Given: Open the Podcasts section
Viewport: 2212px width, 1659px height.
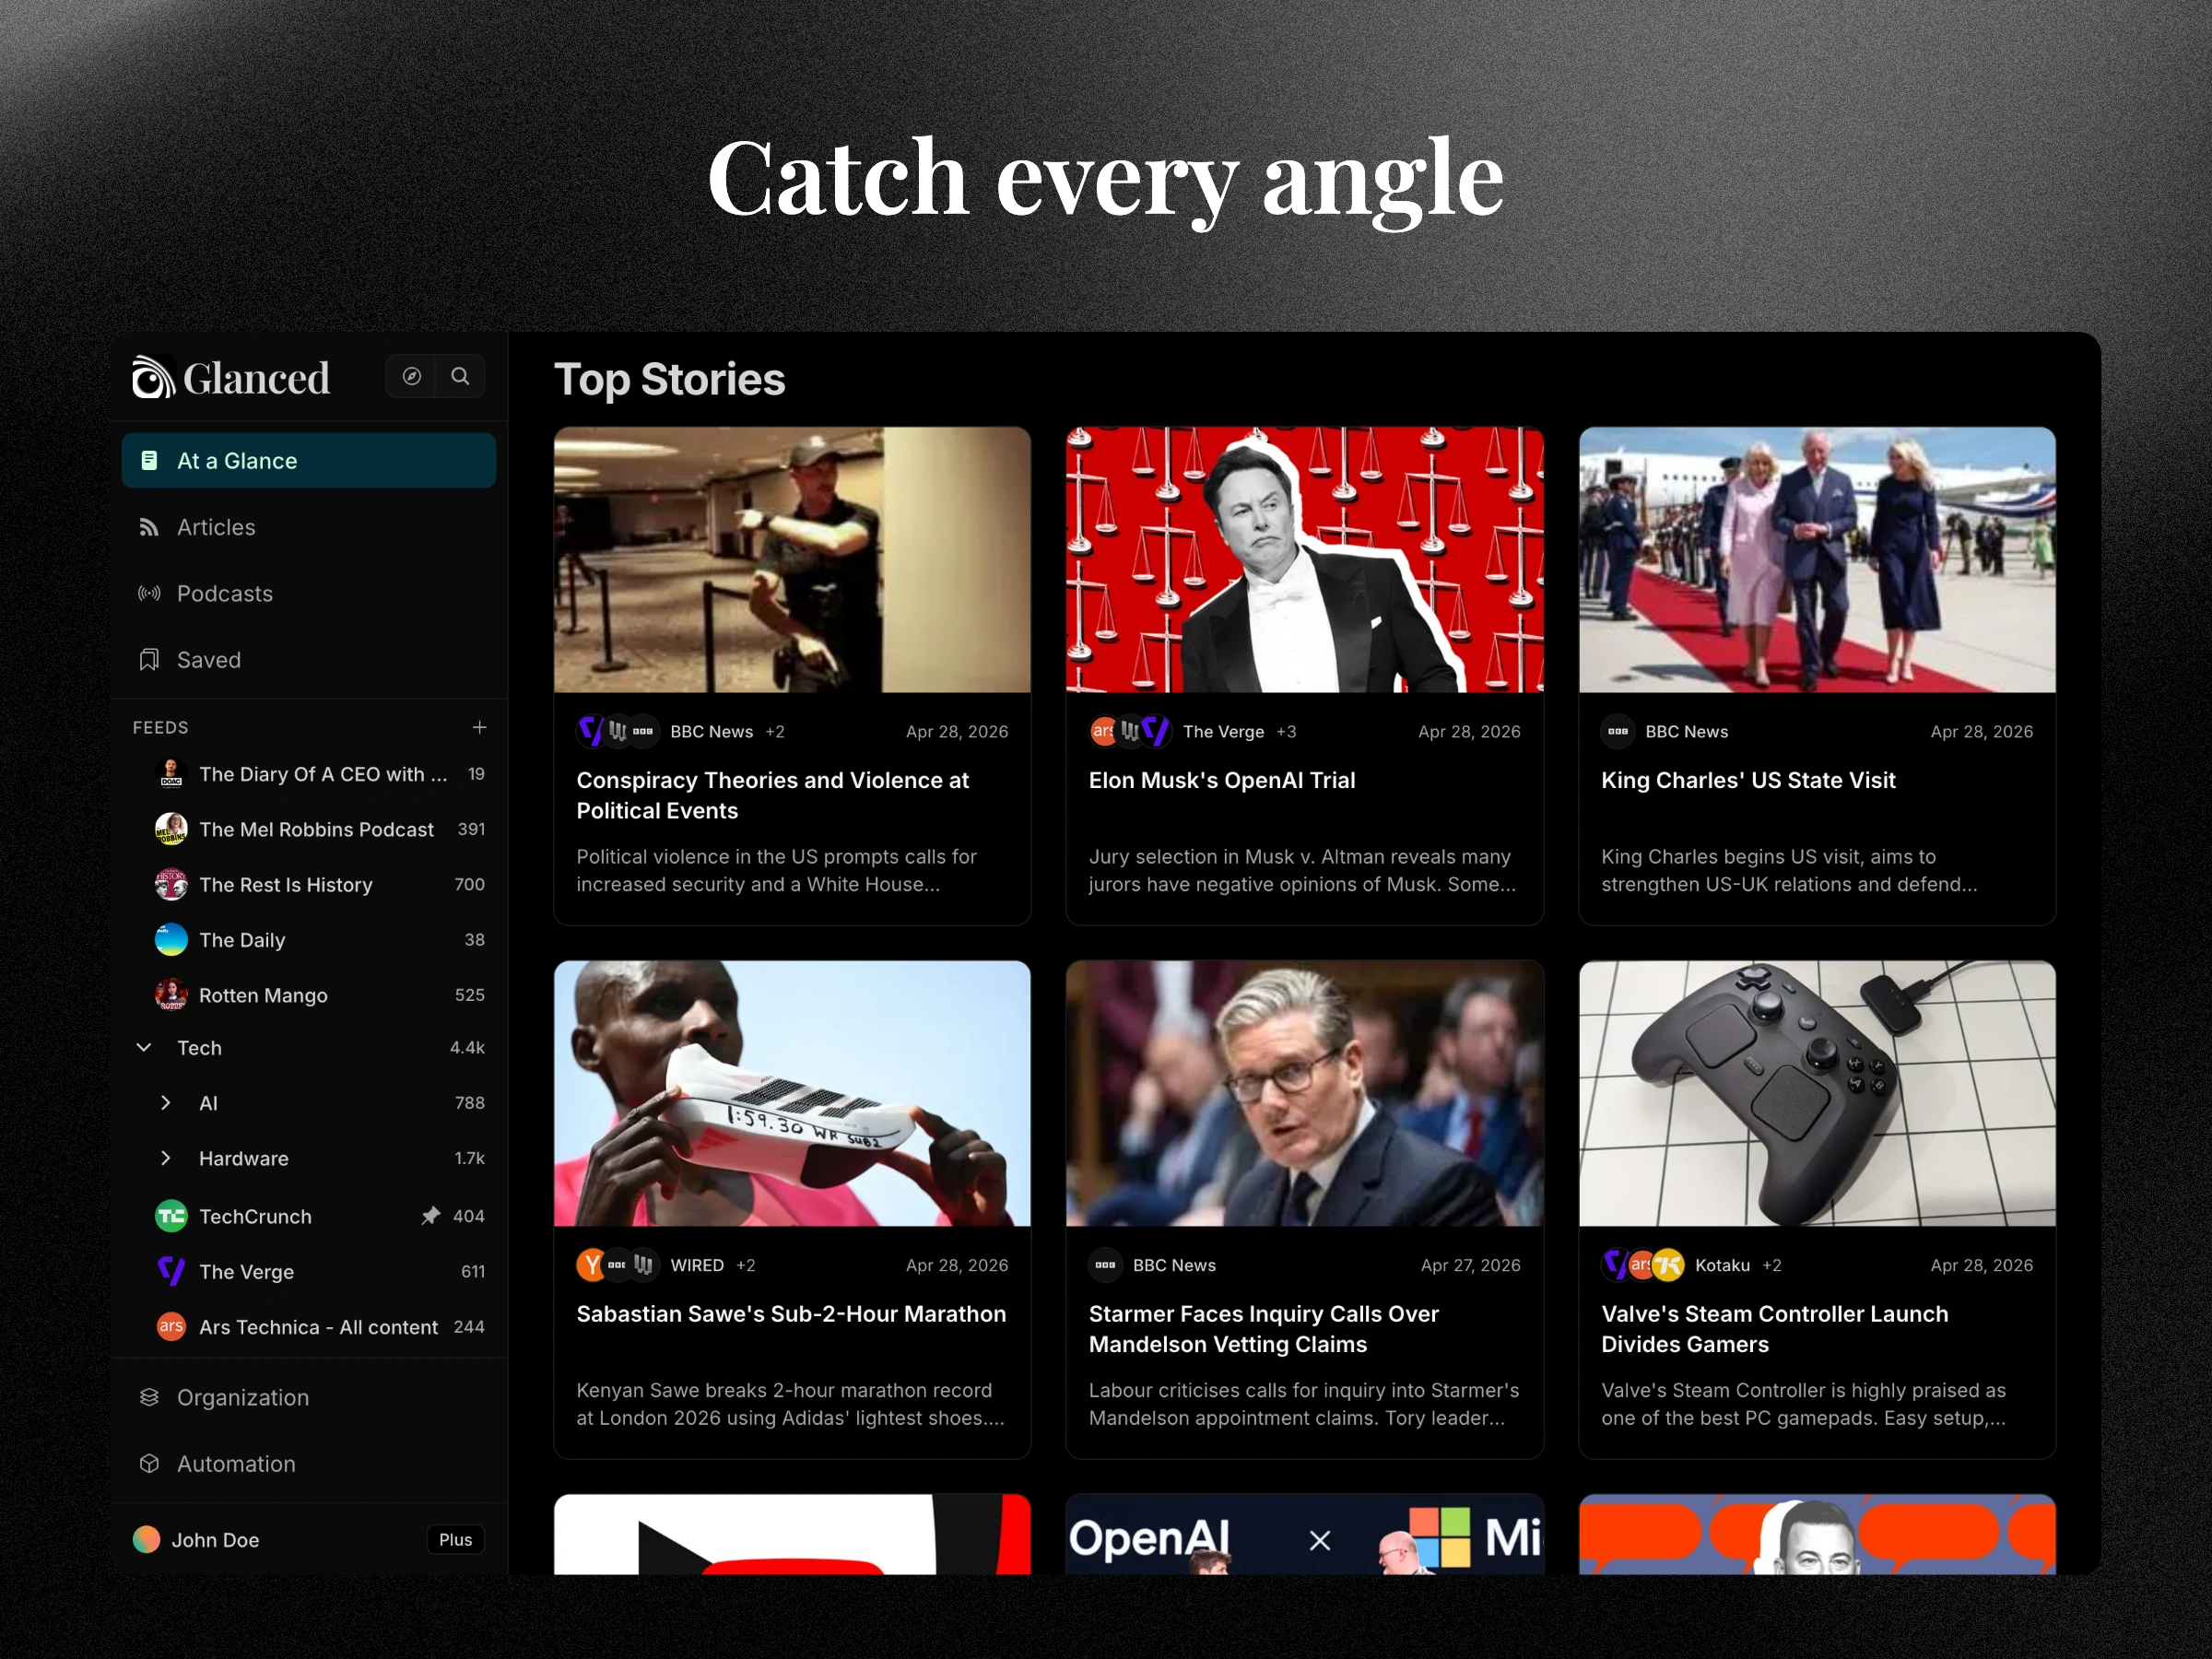Looking at the screenshot, I should tap(309, 593).
